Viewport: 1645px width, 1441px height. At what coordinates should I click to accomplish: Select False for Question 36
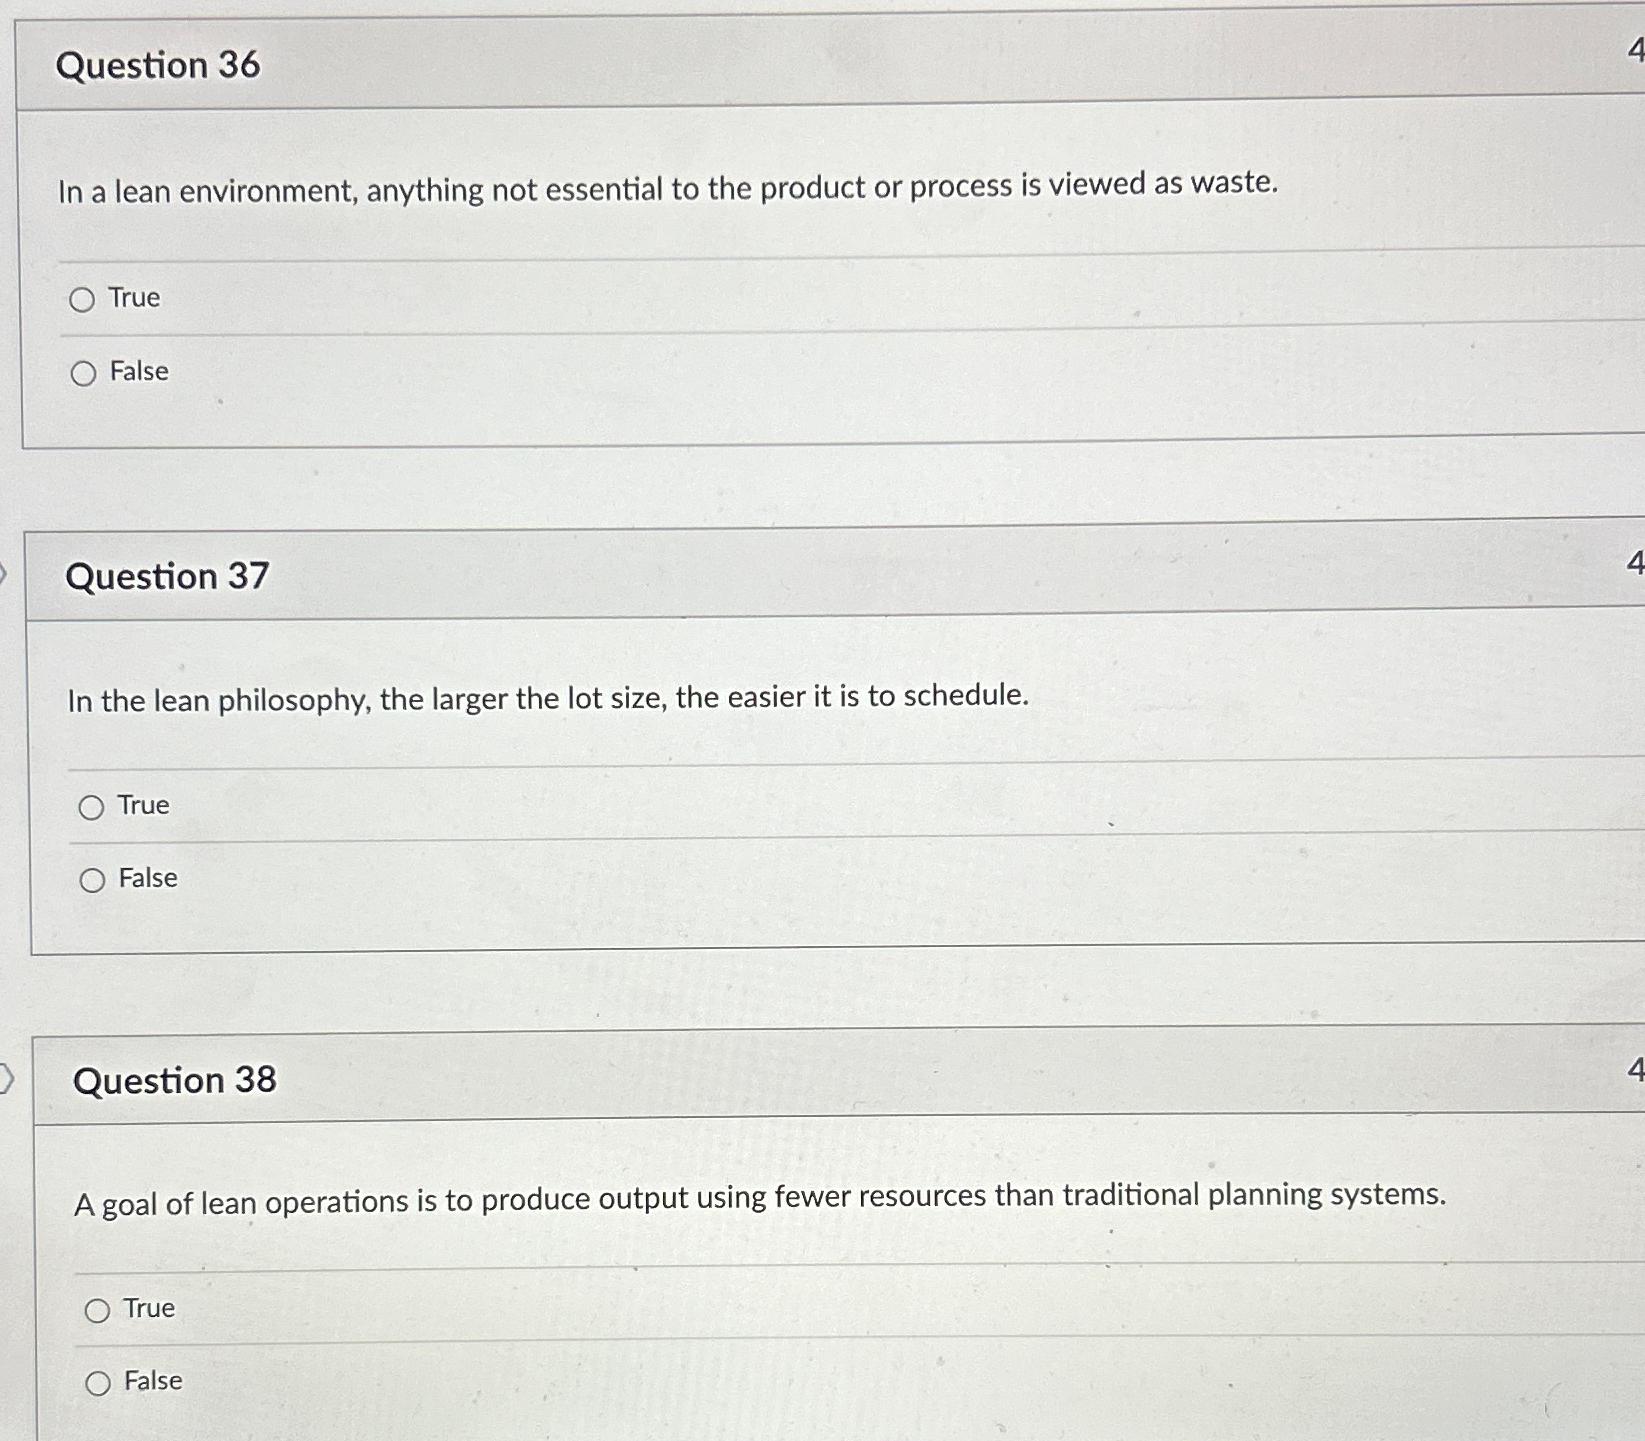tap(84, 371)
